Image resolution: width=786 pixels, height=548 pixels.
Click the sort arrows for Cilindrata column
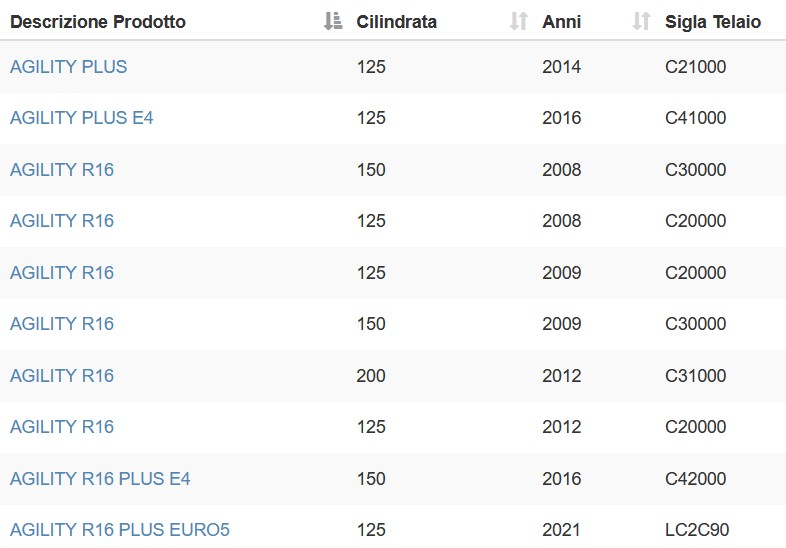tap(519, 21)
